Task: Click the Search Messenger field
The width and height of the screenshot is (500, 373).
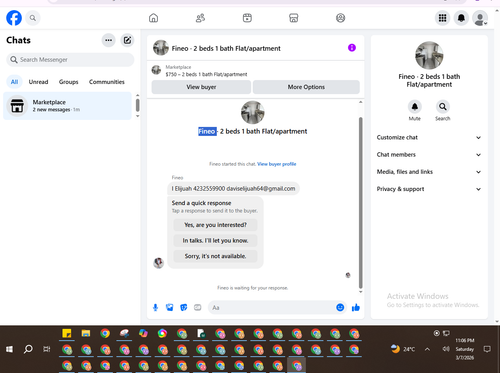Action: [x=70, y=60]
